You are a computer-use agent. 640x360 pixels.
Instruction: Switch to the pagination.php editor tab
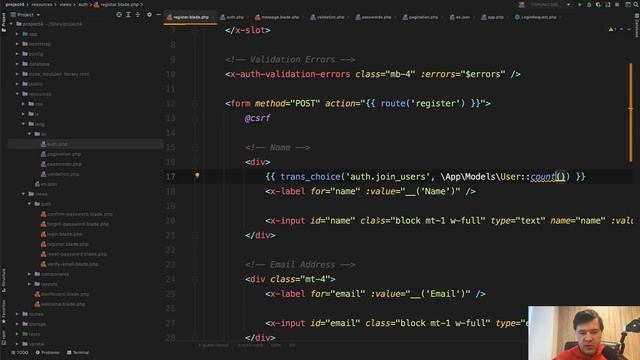click(422, 17)
